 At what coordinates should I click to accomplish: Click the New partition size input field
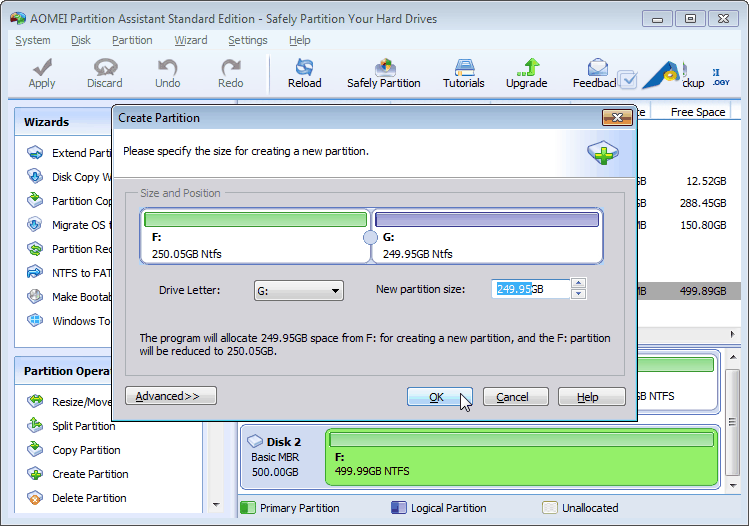(531, 289)
